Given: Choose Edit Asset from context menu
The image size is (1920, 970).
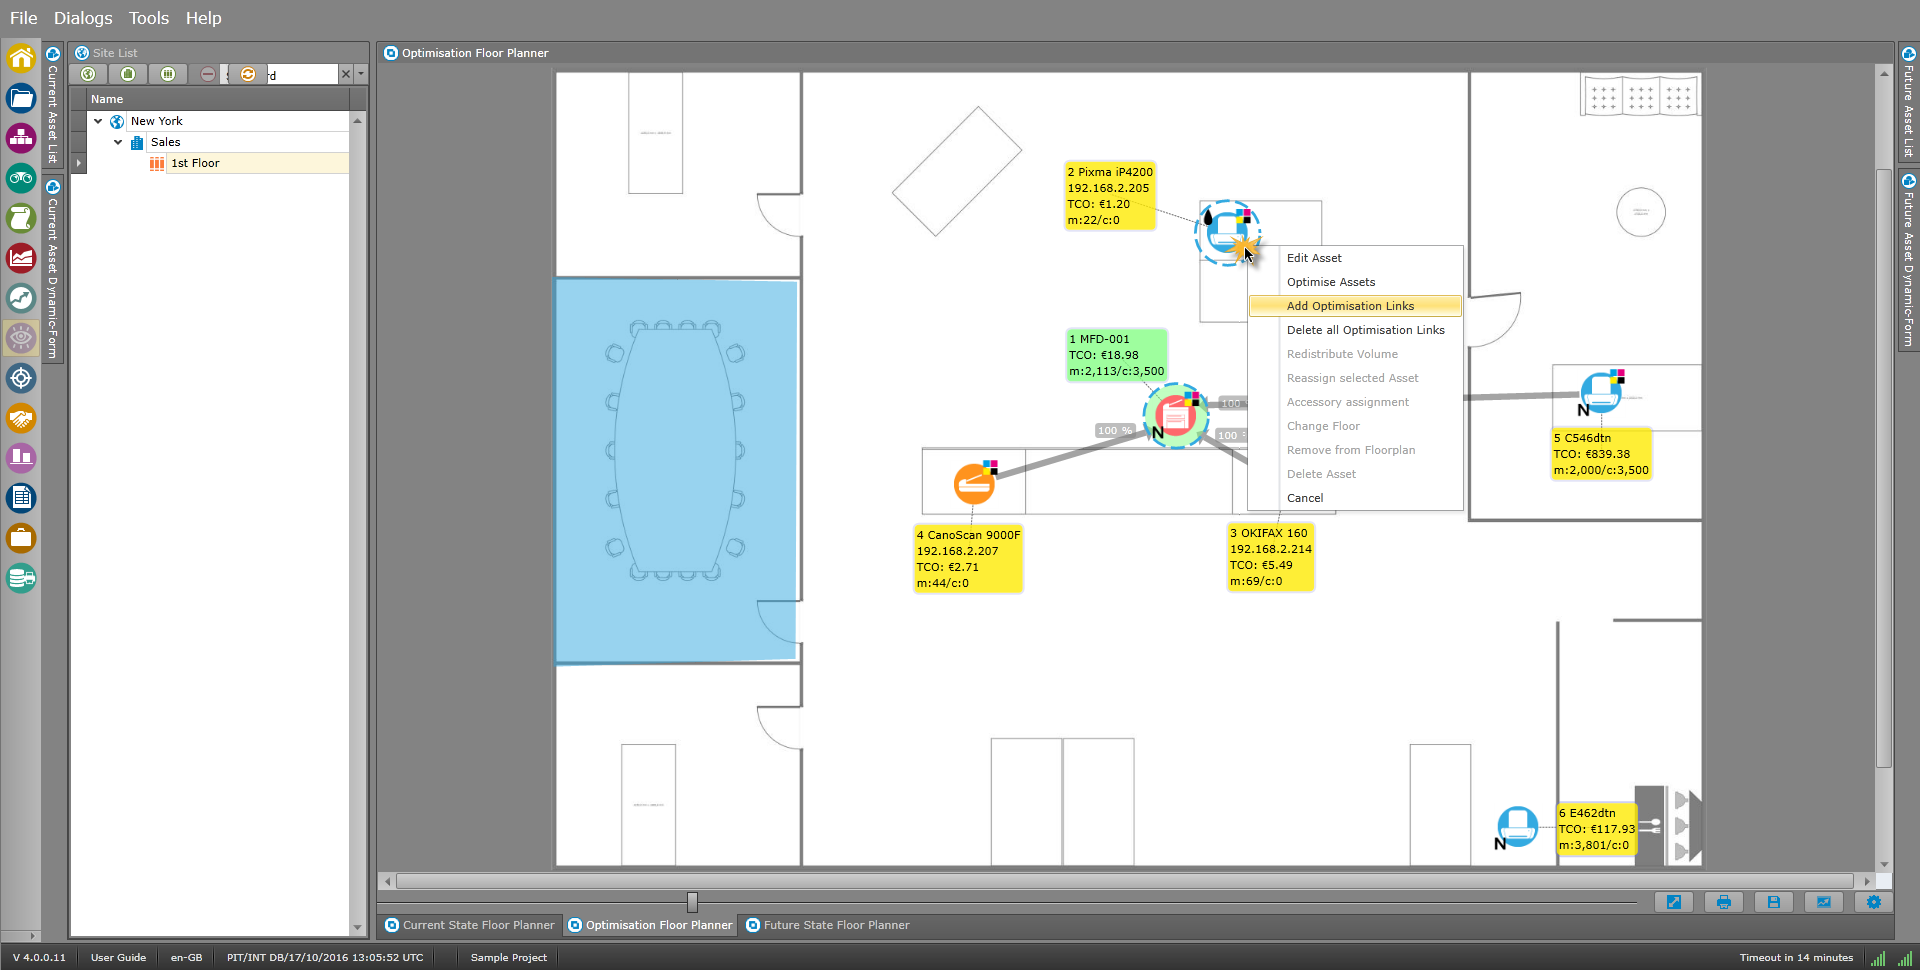Looking at the screenshot, I should 1356,258.
